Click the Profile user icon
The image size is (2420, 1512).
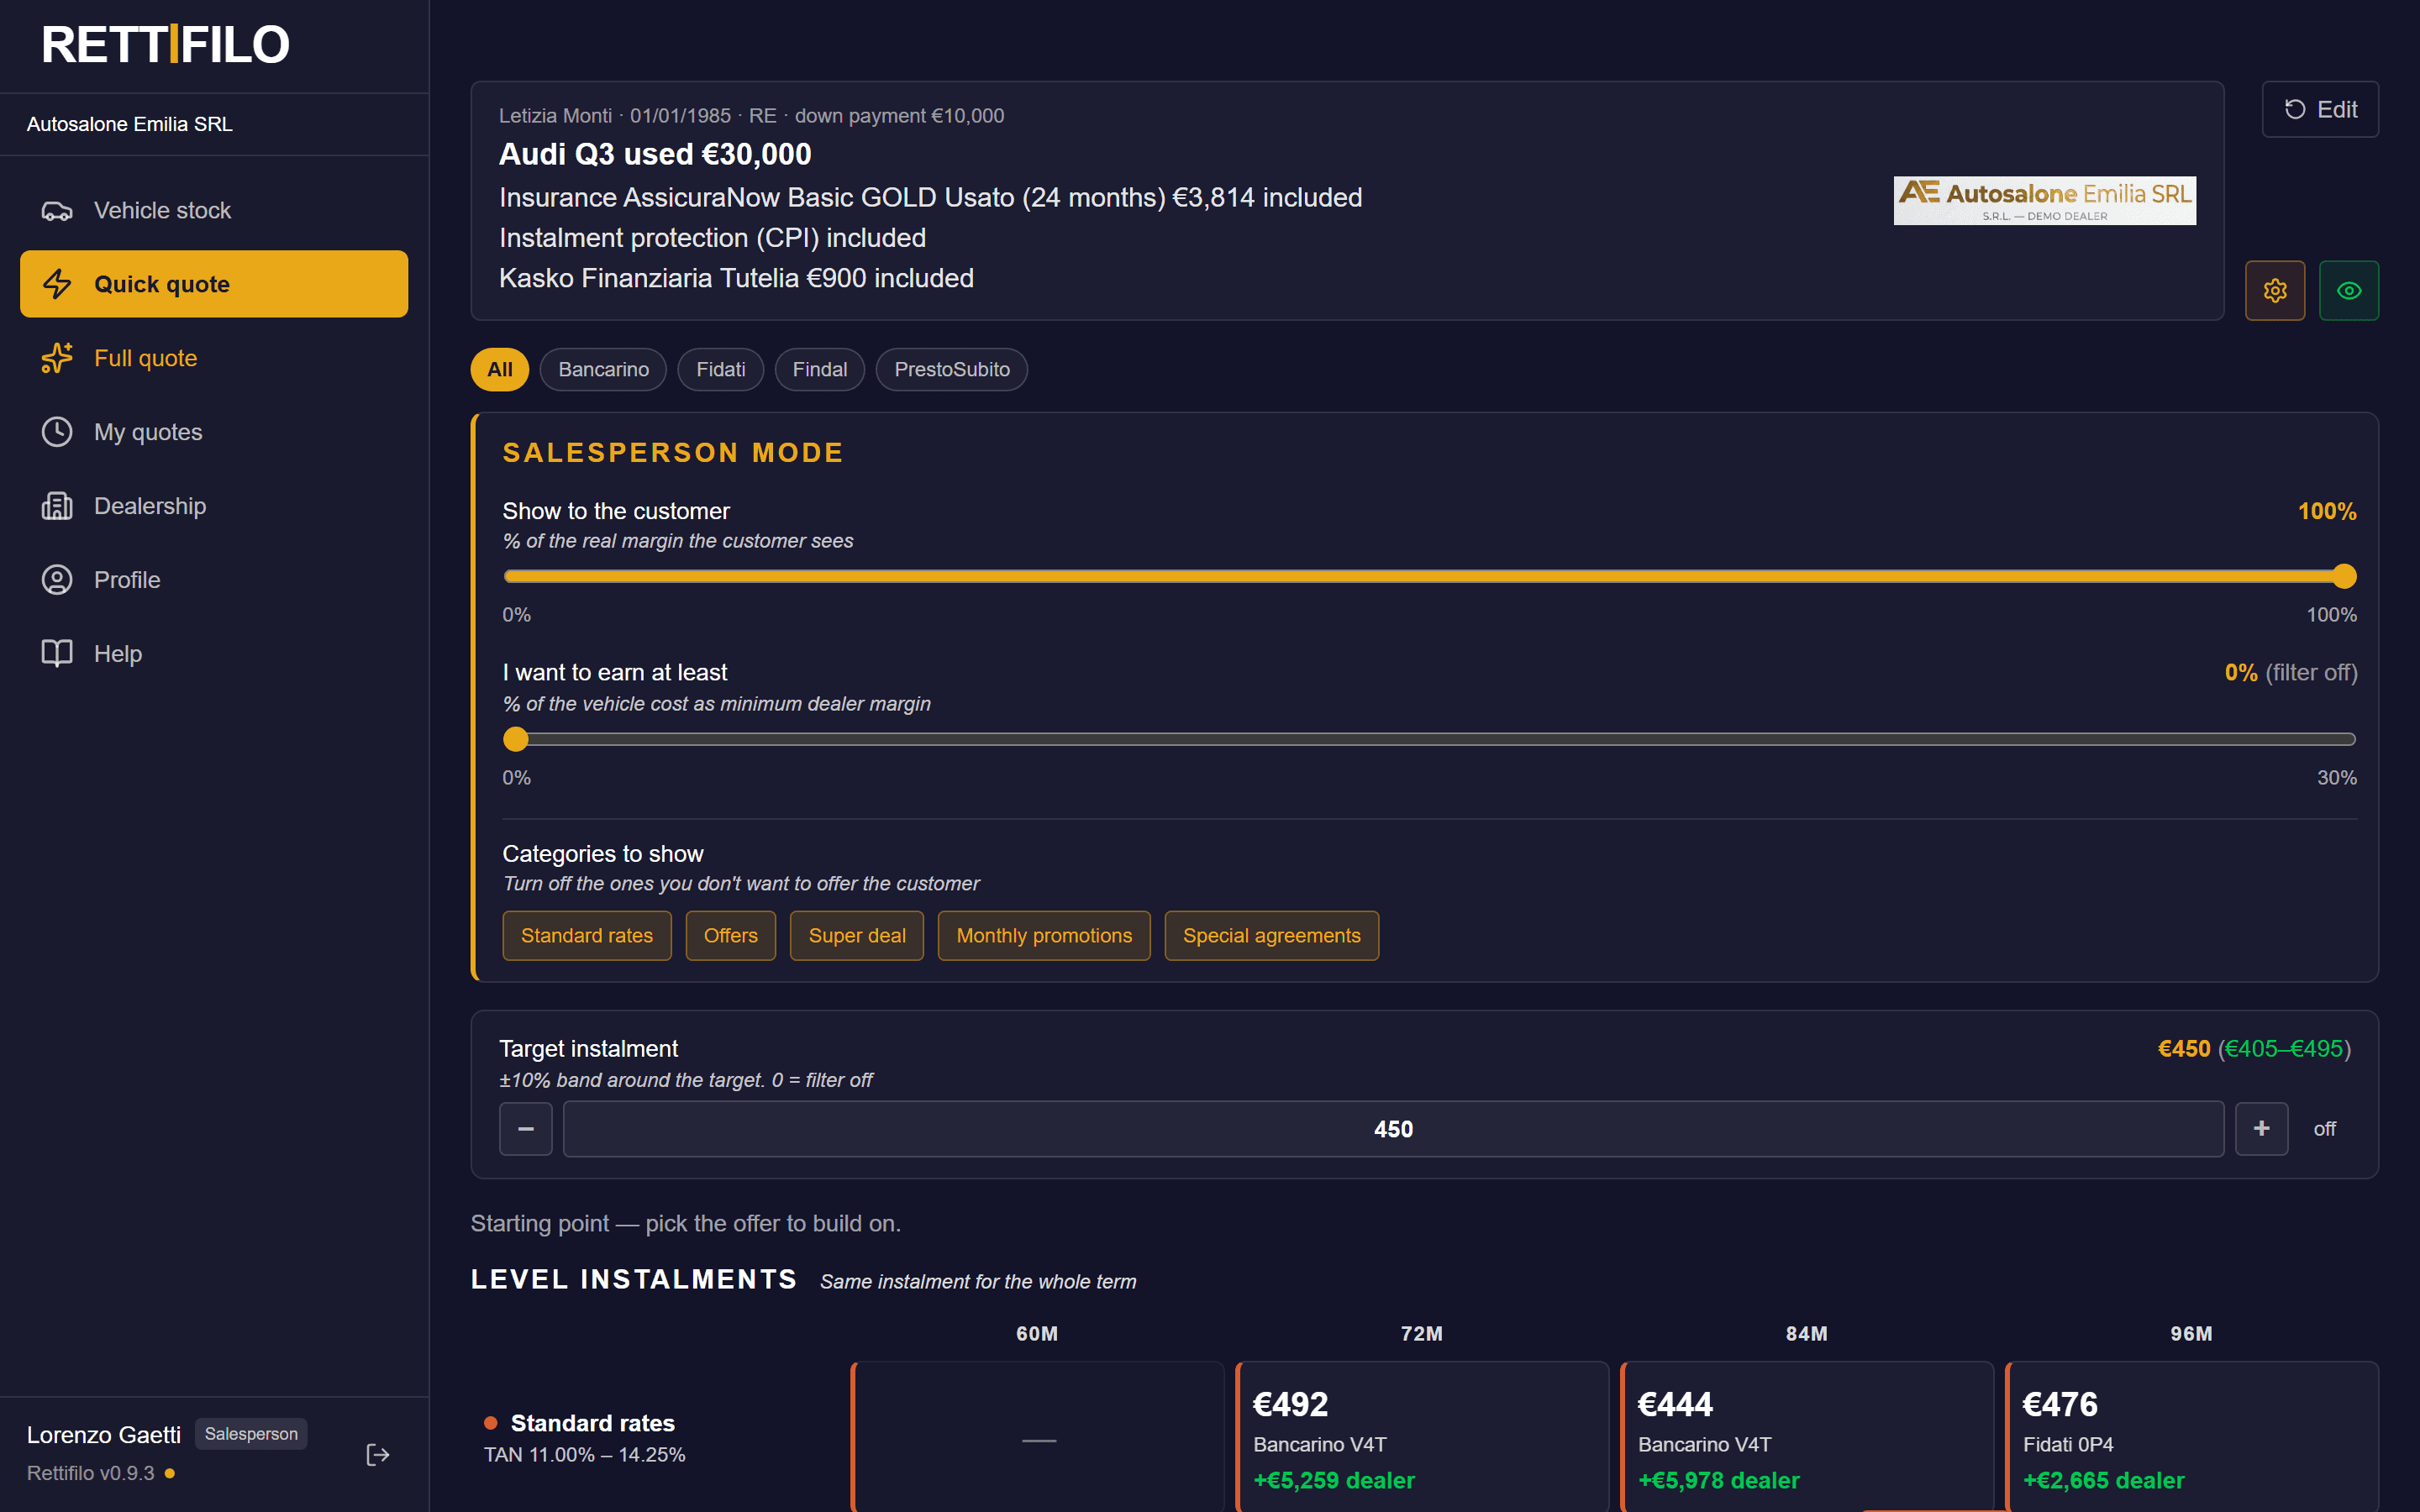pyautogui.click(x=57, y=580)
